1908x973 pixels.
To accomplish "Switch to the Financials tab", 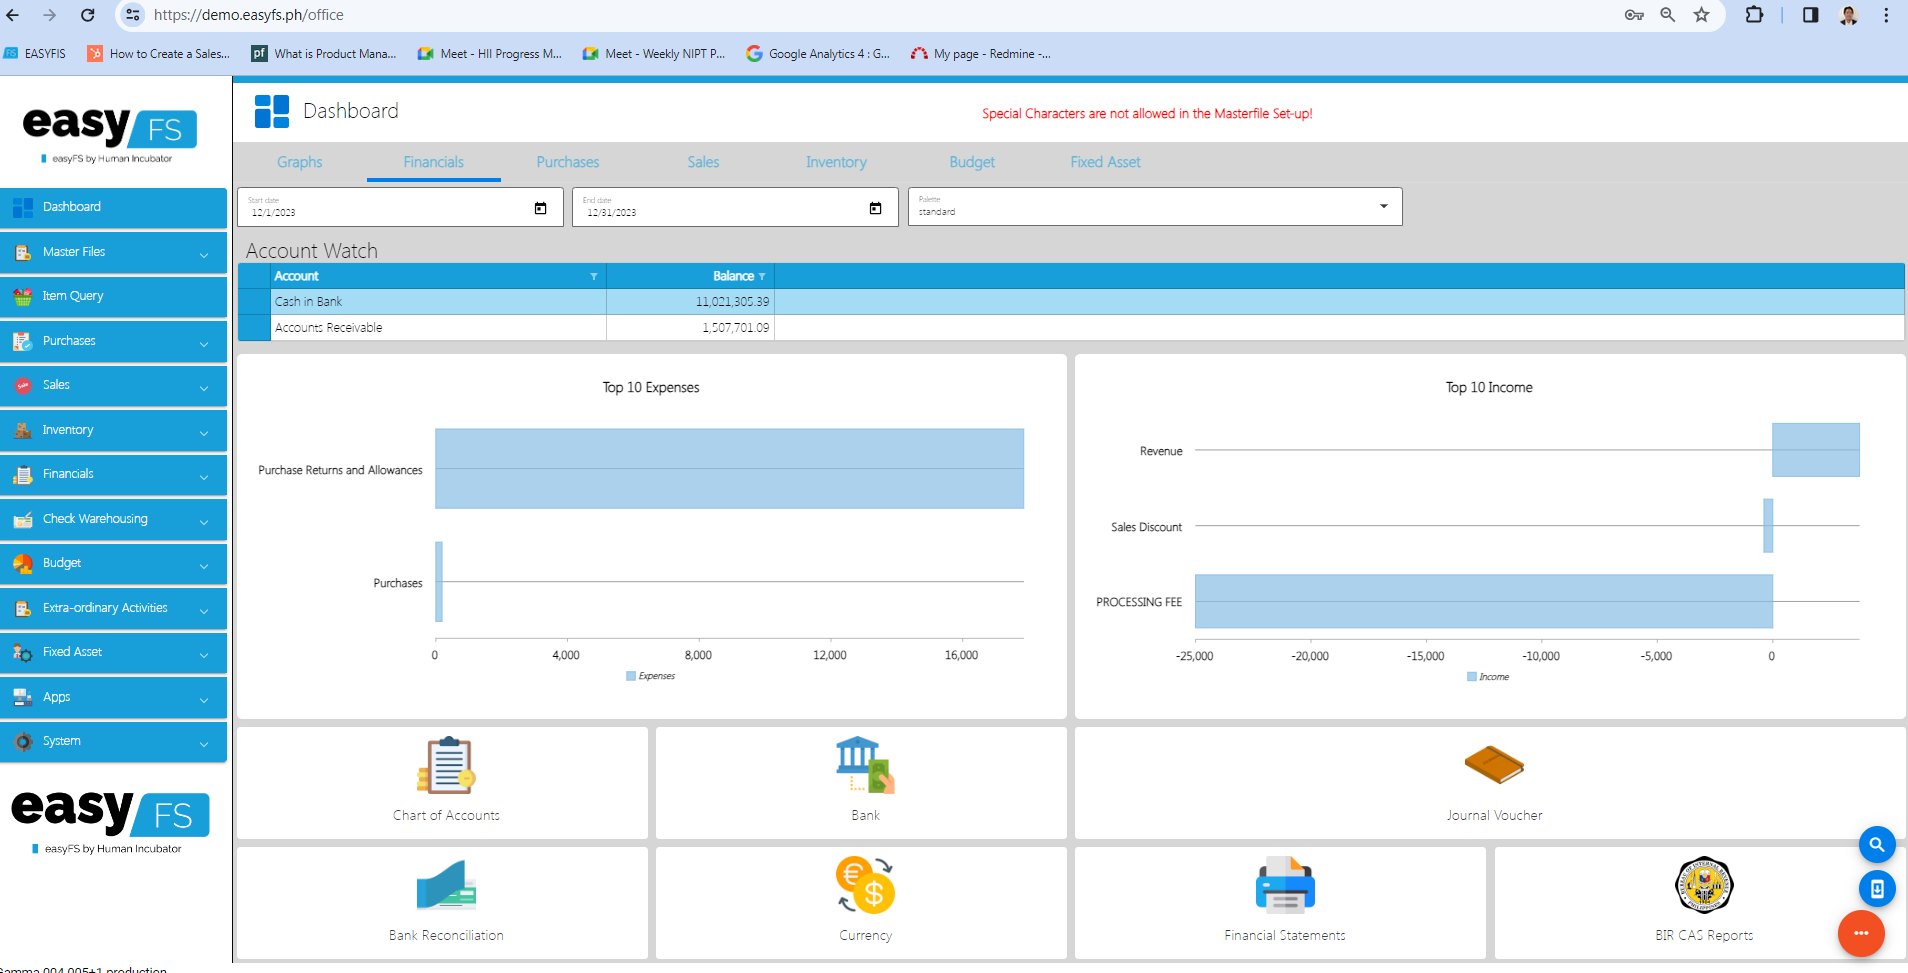I will [x=434, y=162].
